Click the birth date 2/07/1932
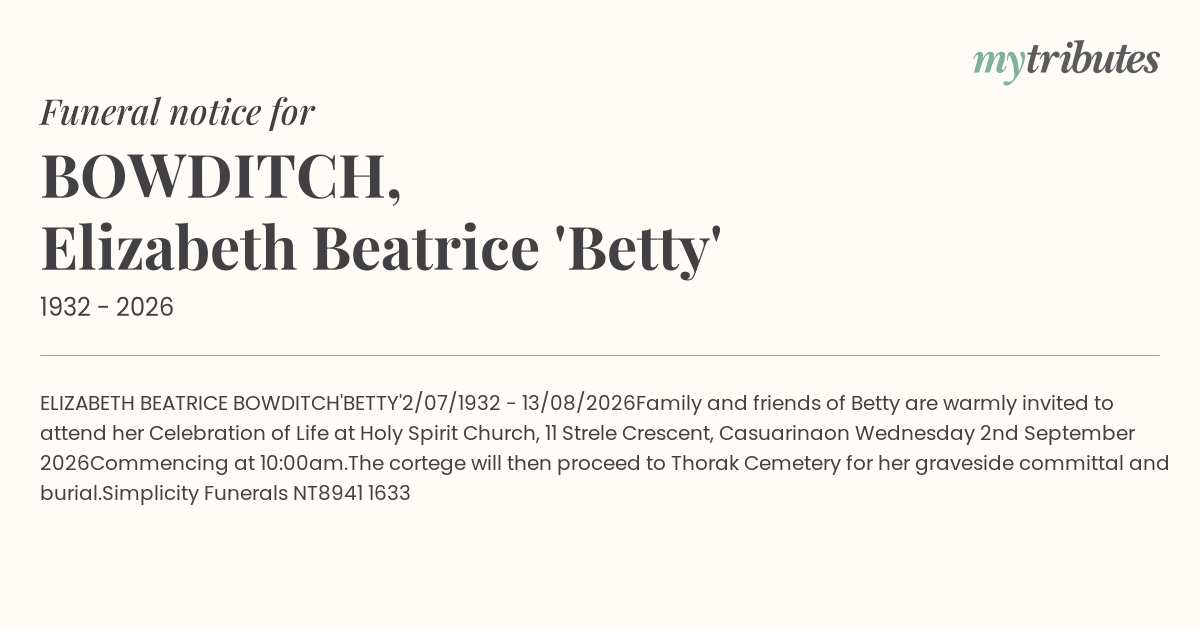This screenshot has width=1200, height=630. pyautogui.click(x=451, y=404)
